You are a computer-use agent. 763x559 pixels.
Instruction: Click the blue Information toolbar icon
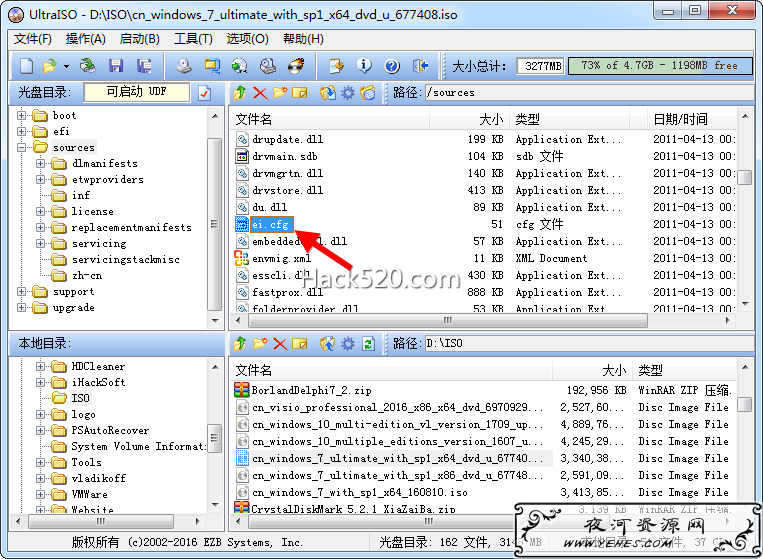(x=364, y=66)
